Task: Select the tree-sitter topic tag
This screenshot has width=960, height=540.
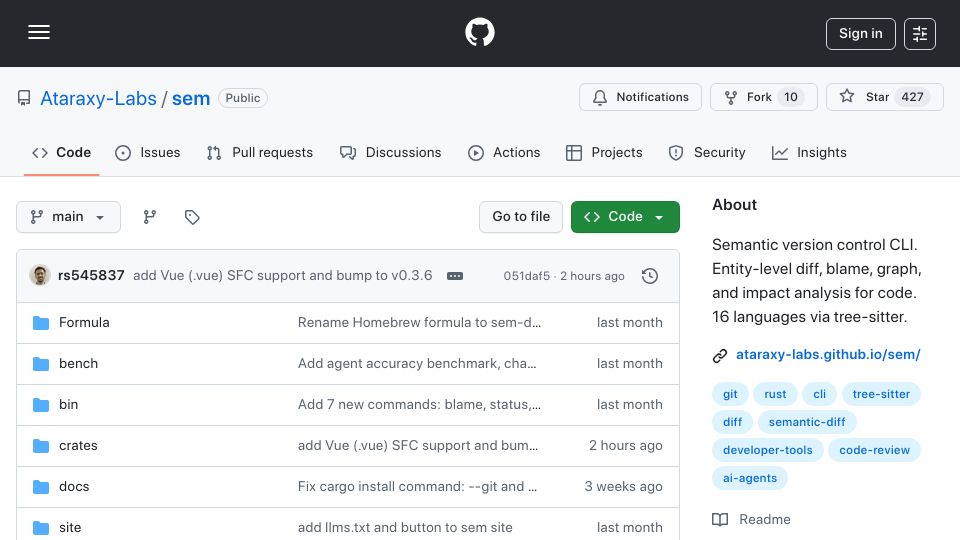Action: coord(881,394)
